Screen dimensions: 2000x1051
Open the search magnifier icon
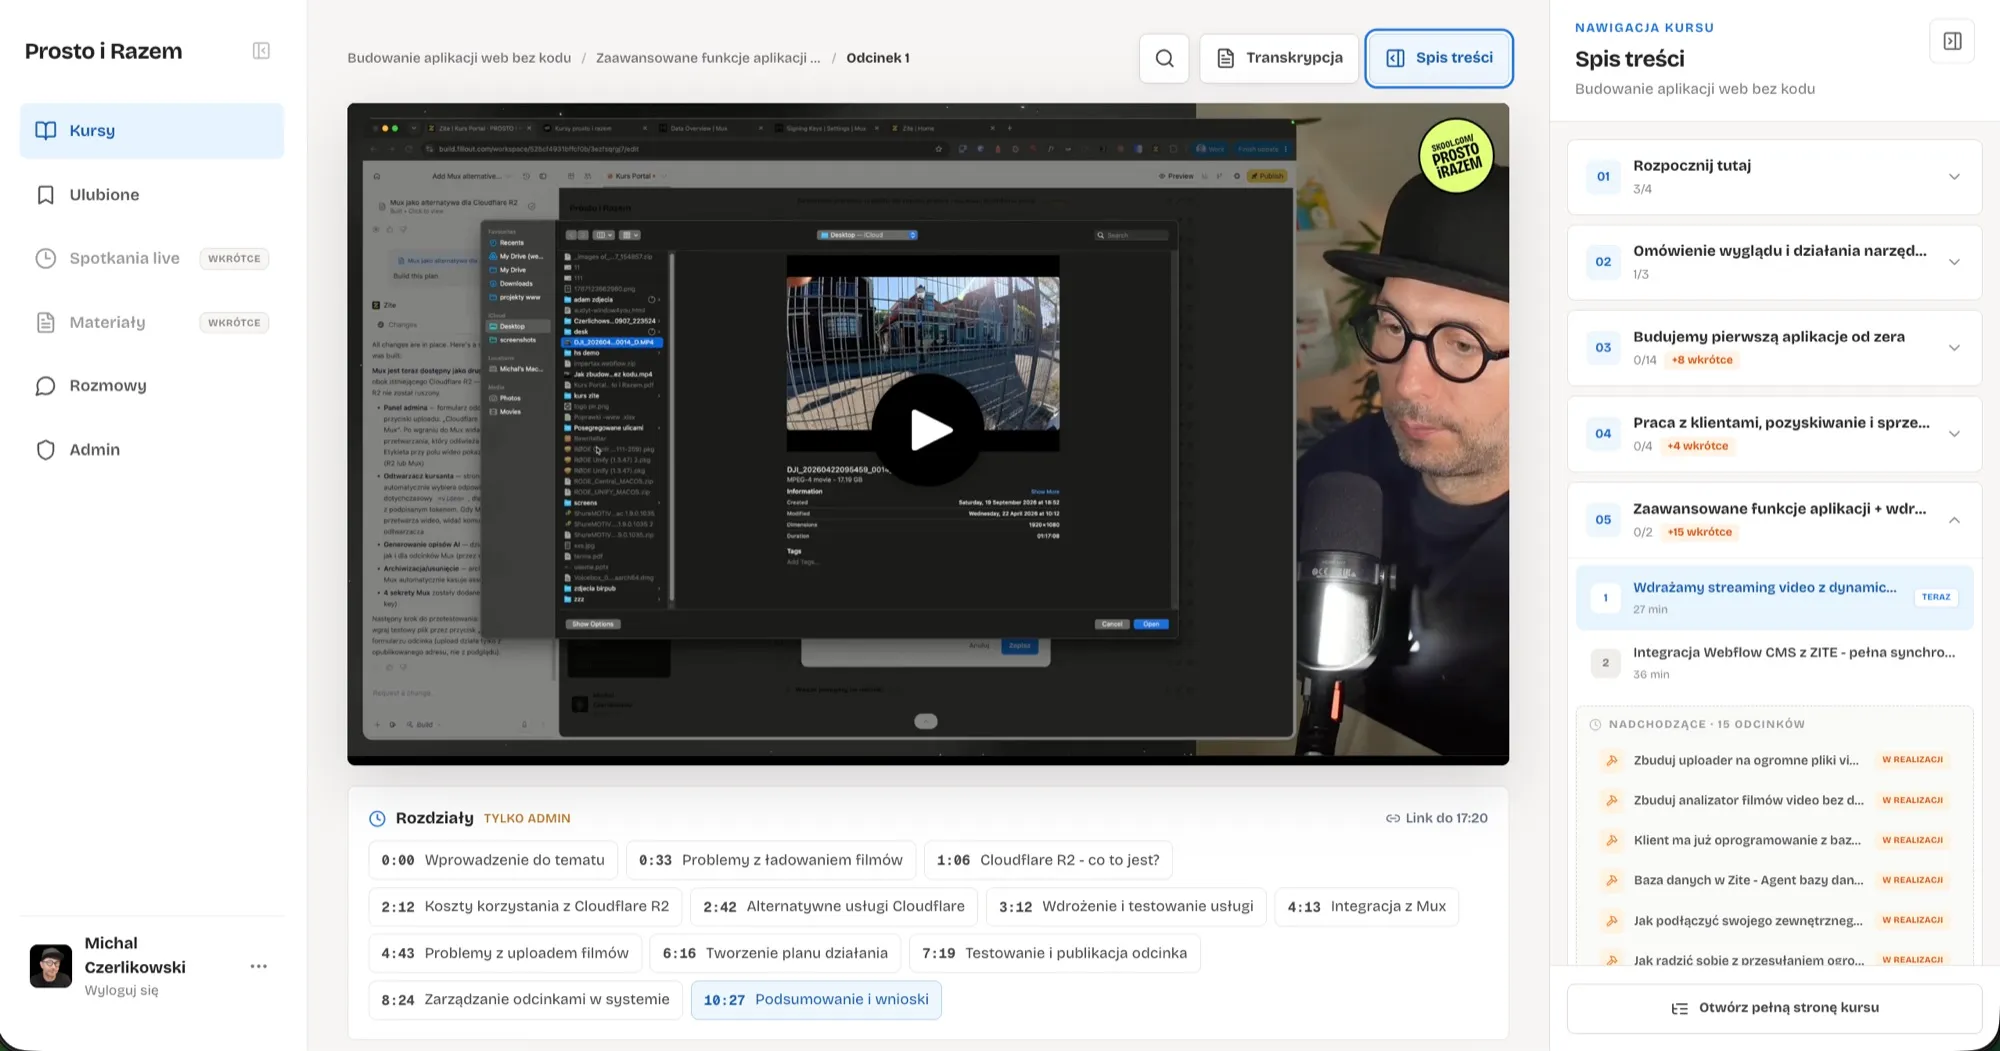1164,58
